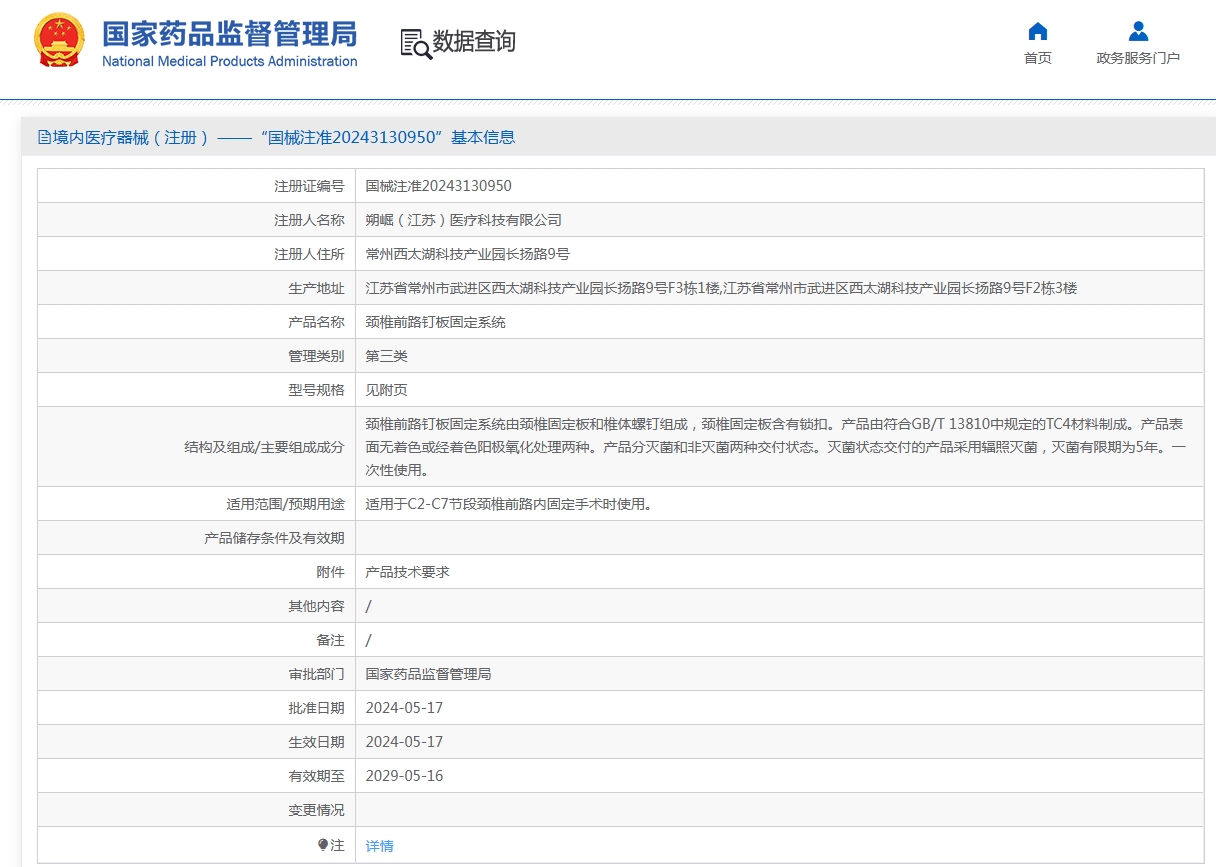
Task: Click the slash value in 备注 row
Action: coord(369,640)
